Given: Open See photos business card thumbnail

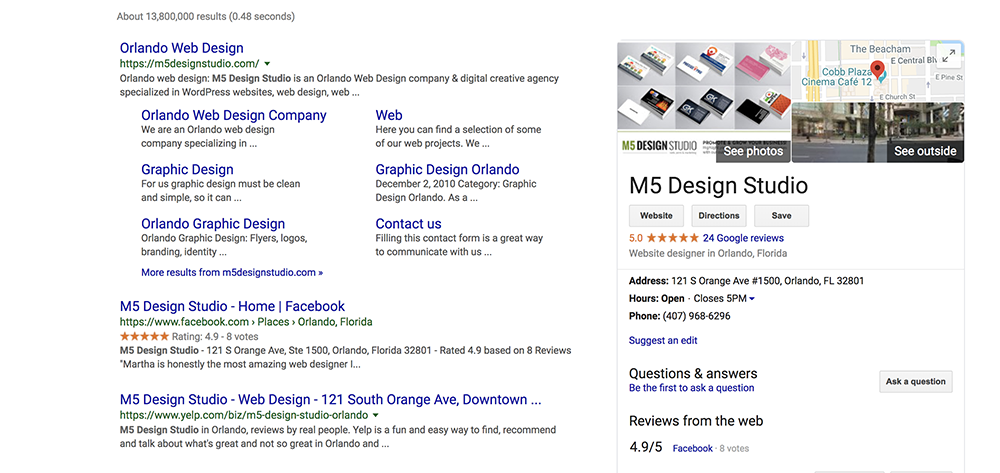Looking at the screenshot, I should tap(704, 101).
